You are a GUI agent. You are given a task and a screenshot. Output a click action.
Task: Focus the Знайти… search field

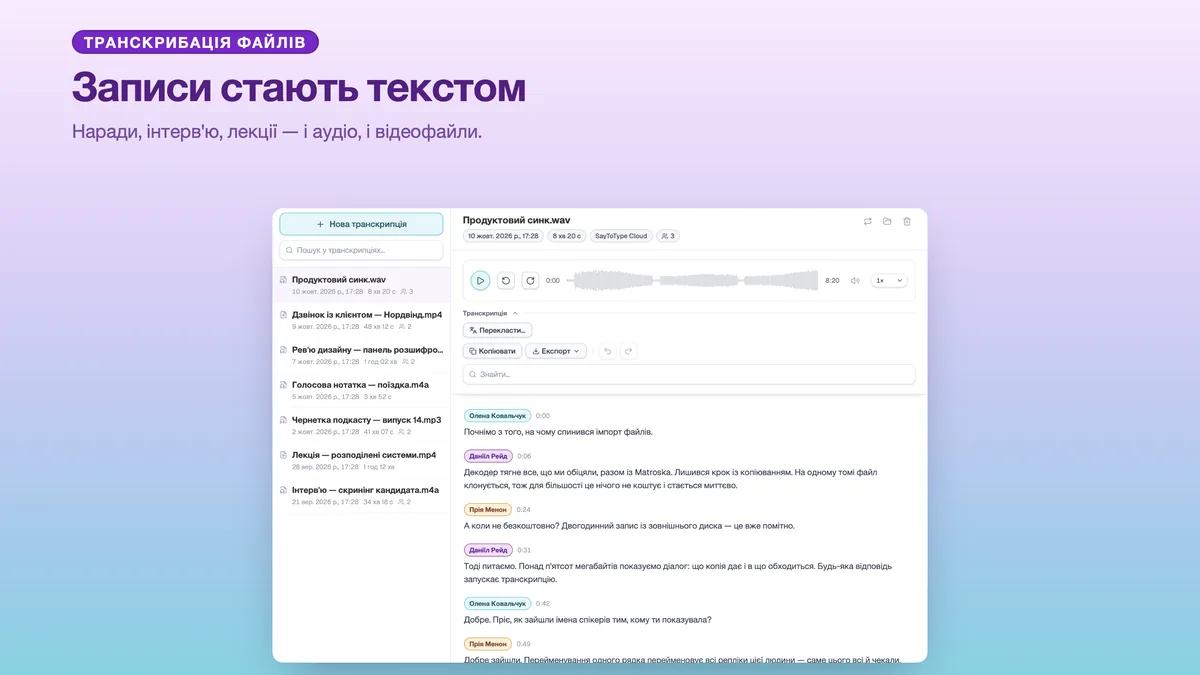689,374
